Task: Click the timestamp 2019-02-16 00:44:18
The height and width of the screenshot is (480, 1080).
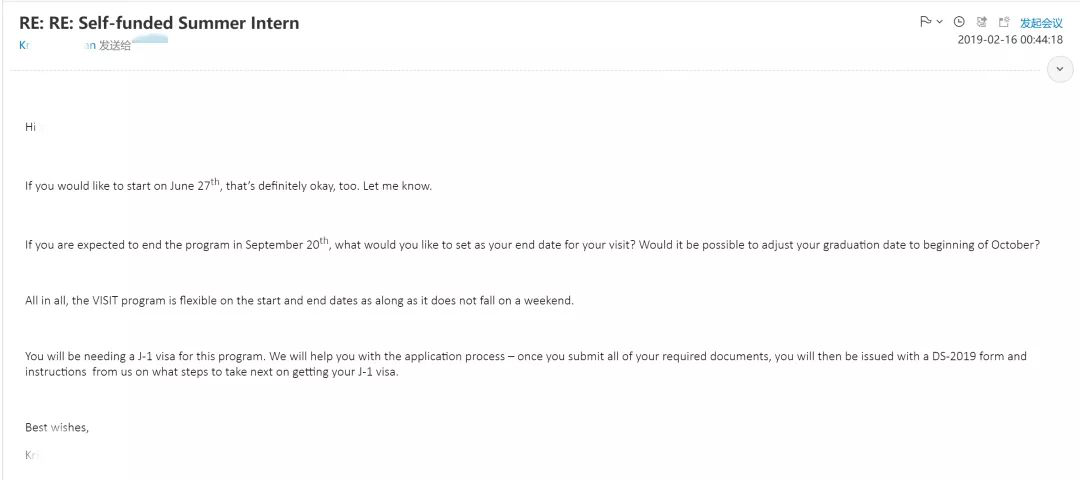Action: 1010,40
